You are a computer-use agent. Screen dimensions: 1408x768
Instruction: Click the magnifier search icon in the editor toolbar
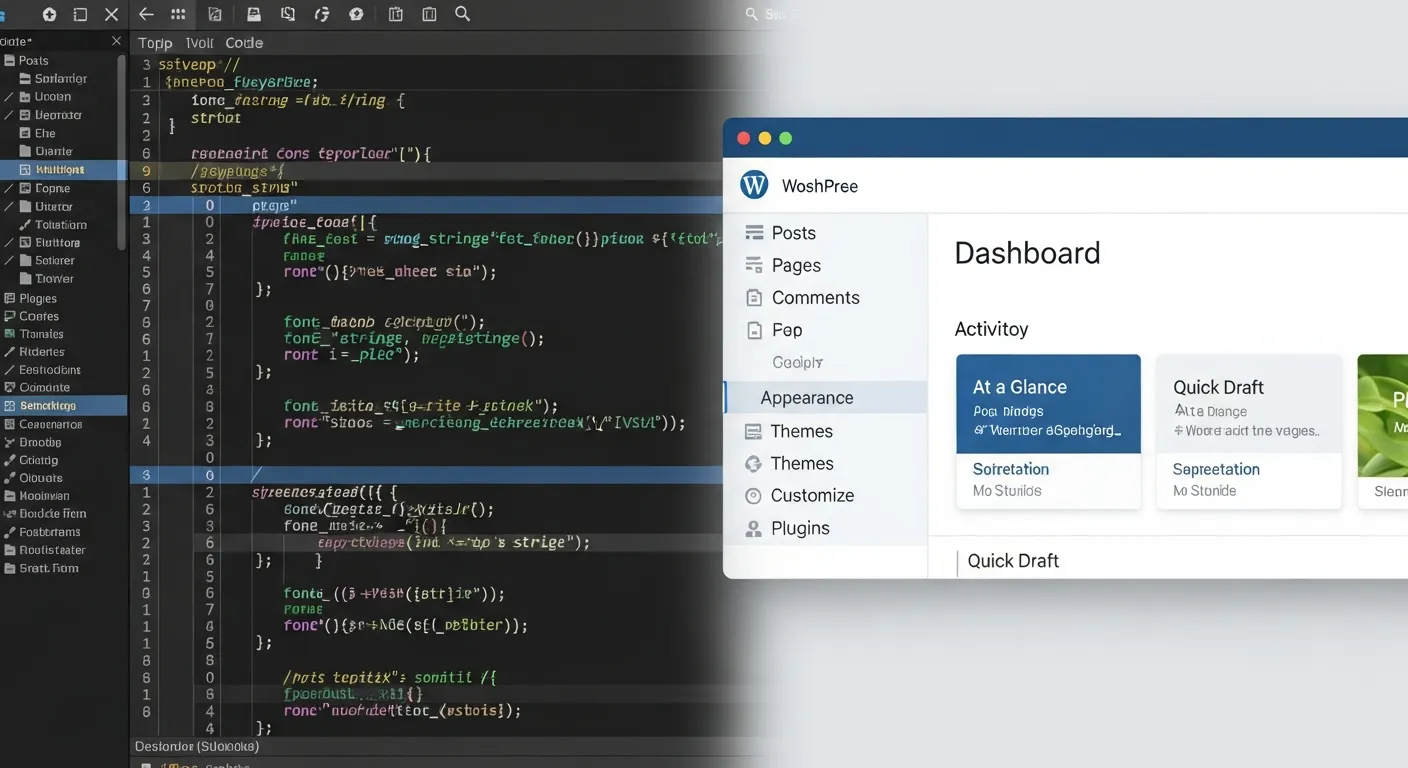(x=462, y=14)
